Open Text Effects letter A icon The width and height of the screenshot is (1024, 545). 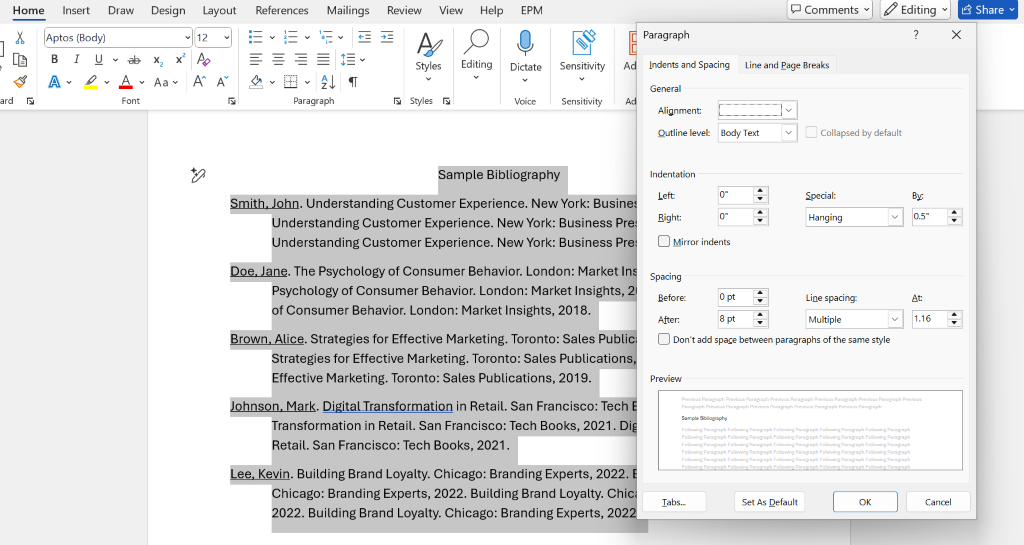point(55,82)
